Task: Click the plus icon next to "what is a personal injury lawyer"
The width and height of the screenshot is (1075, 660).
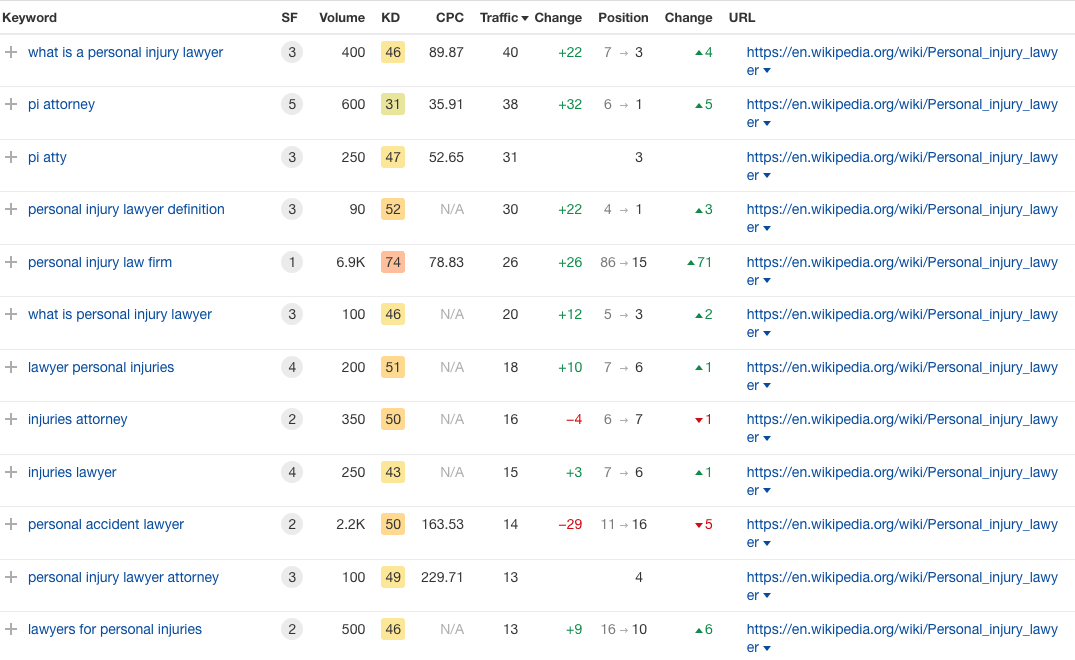Action: click(x=11, y=52)
